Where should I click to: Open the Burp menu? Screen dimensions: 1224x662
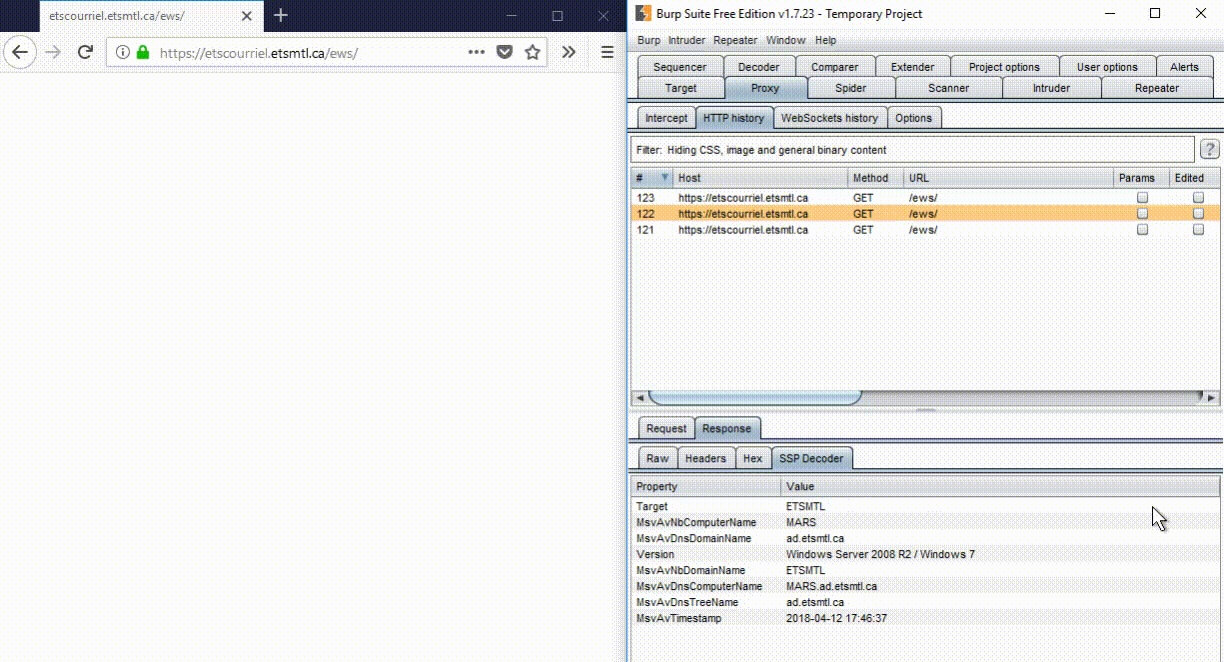pos(649,40)
